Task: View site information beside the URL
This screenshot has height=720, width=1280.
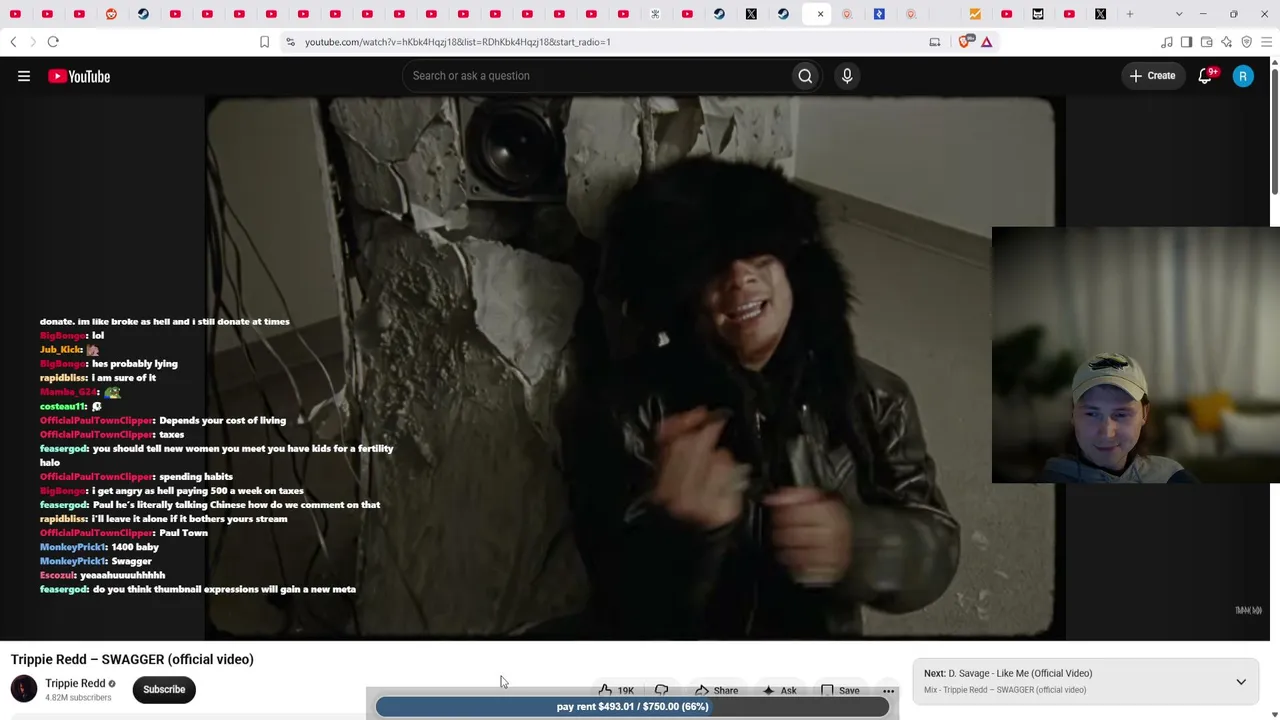Action: tap(290, 42)
